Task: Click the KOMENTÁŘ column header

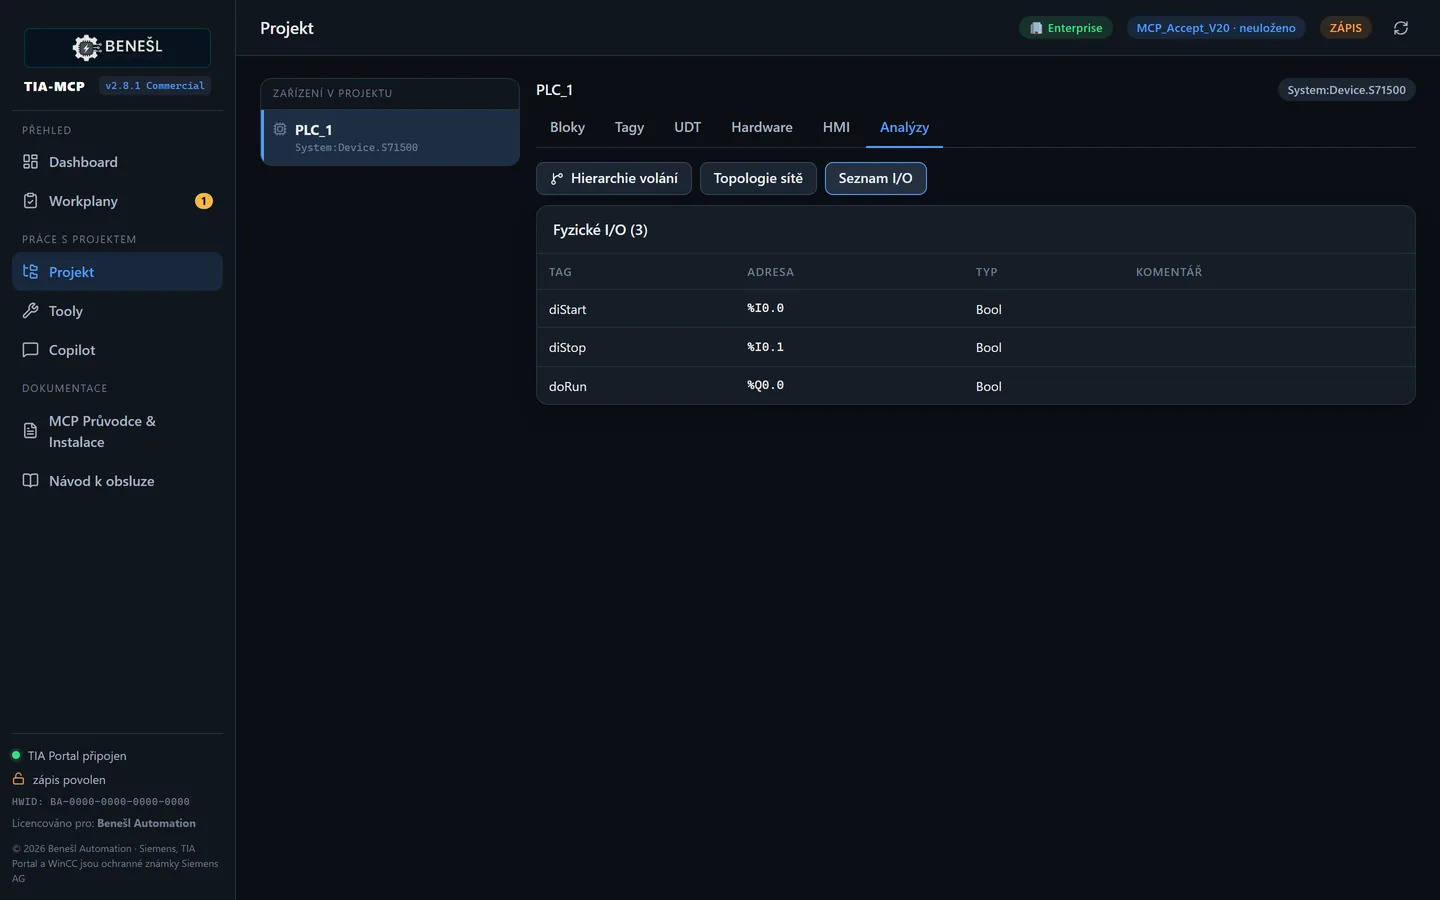Action: pyautogui.click(x=1168, y=272)
